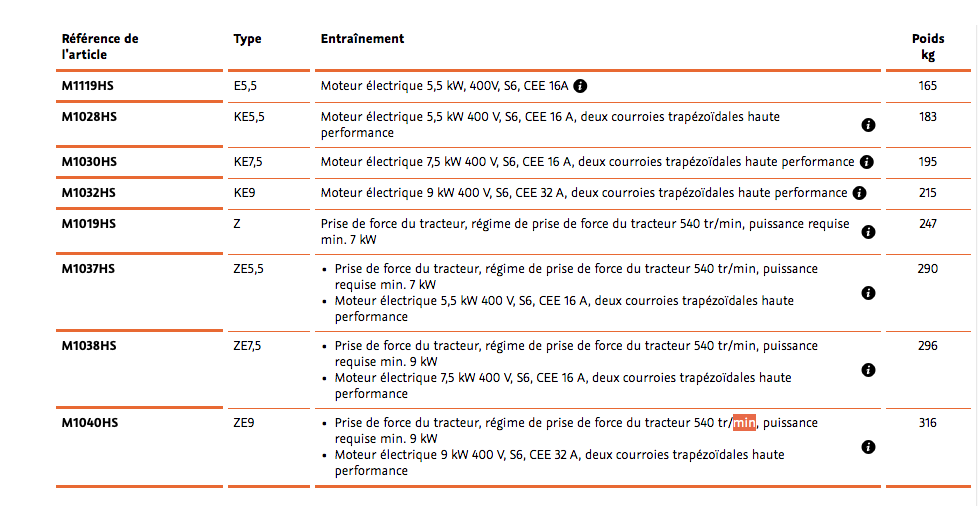Click info icon in M1019HS row
This screenshot has width=978, height=506.
tap(868, 232)
